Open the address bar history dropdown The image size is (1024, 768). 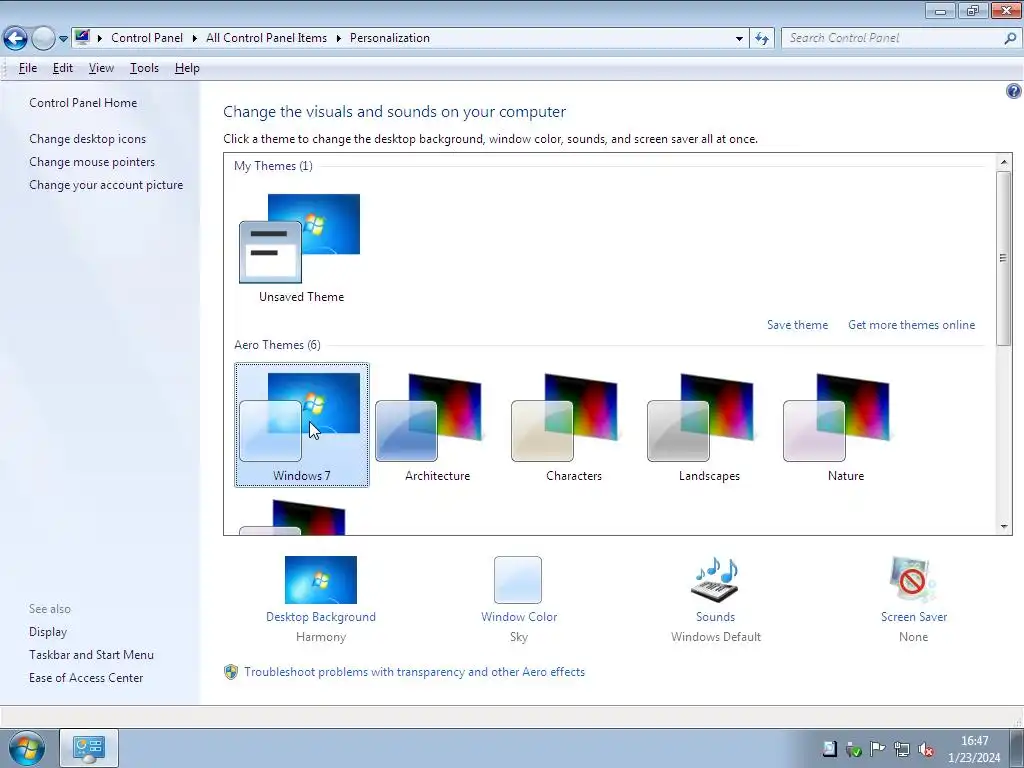(x=739, y=39)
